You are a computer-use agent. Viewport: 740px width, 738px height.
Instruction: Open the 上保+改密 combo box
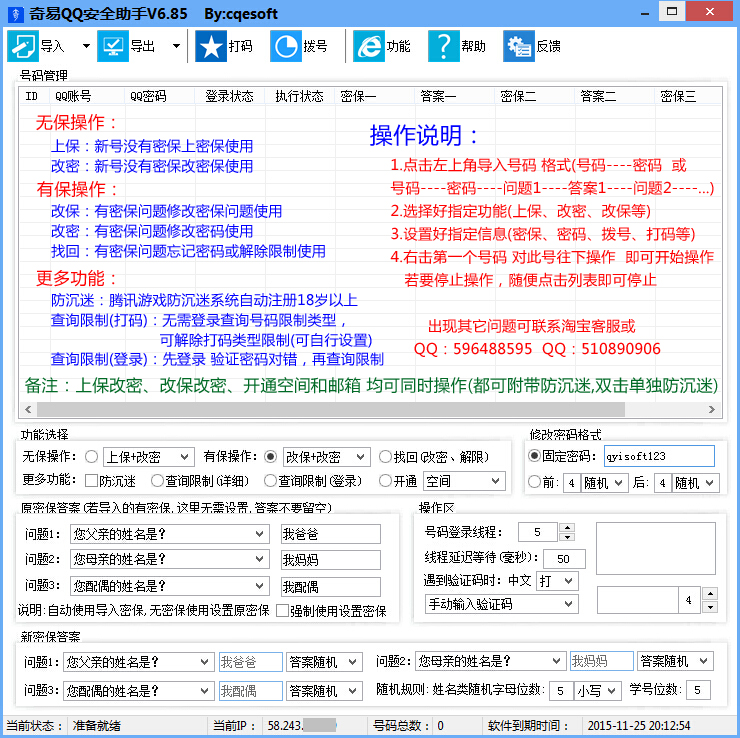(147, 457)
